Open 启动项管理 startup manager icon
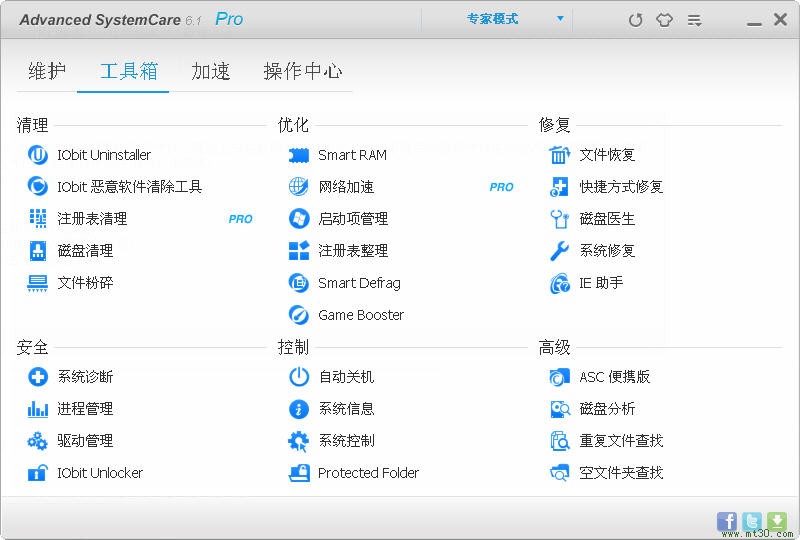 click(298, 218)
